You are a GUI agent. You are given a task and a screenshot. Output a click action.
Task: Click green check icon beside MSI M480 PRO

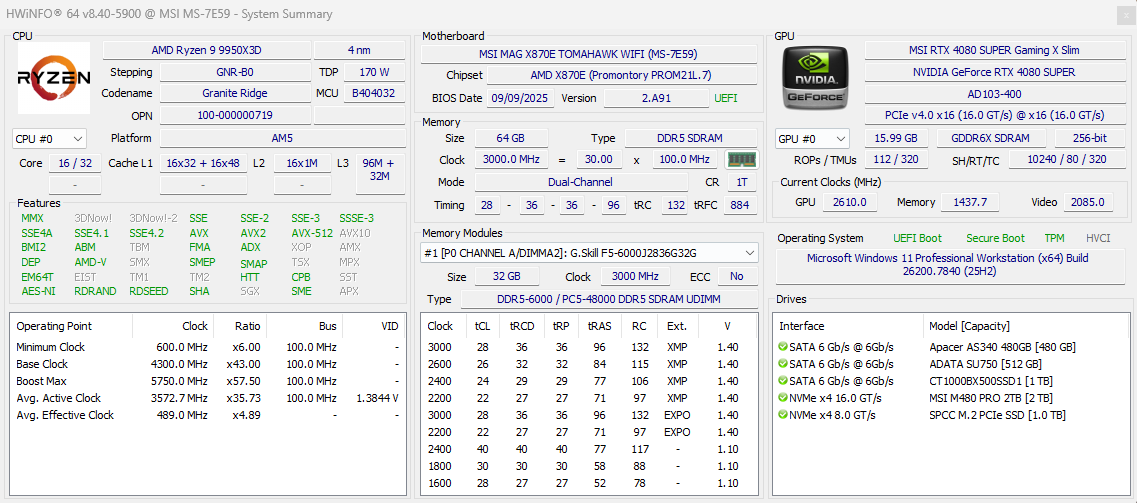(x=782, y=398)
